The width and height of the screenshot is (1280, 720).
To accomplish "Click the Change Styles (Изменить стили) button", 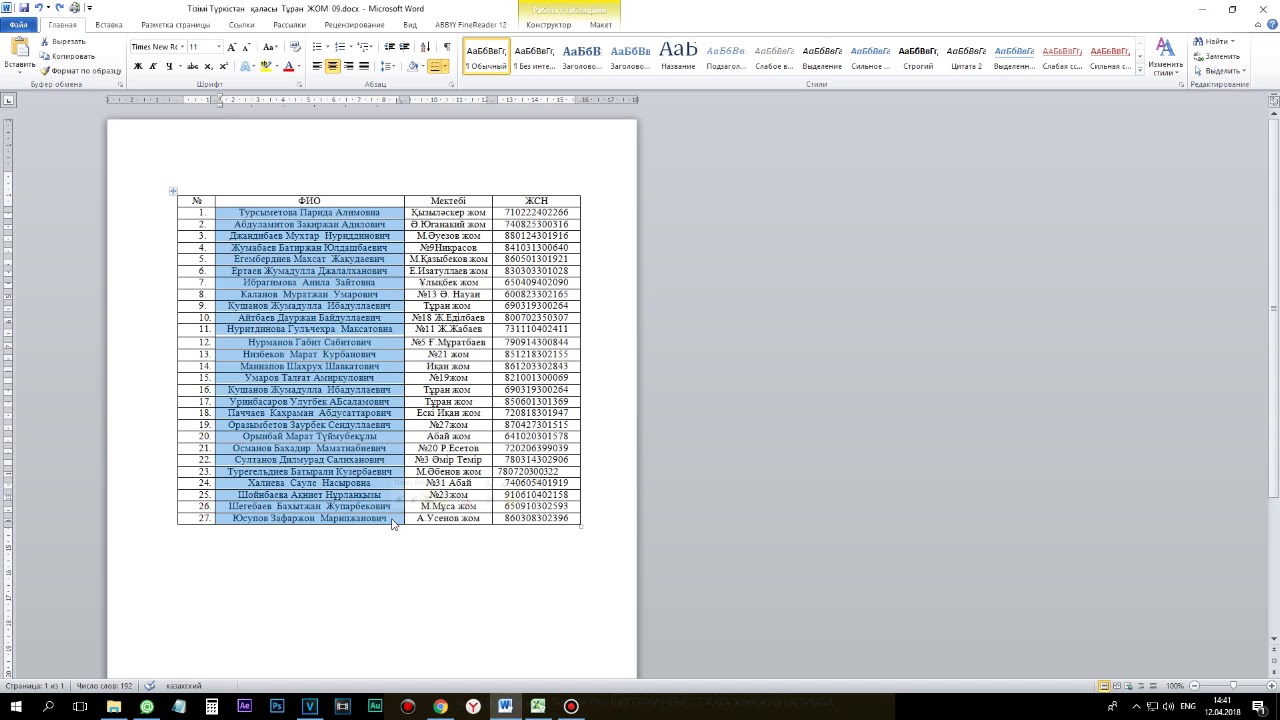I will click(x=1165, y=58).
